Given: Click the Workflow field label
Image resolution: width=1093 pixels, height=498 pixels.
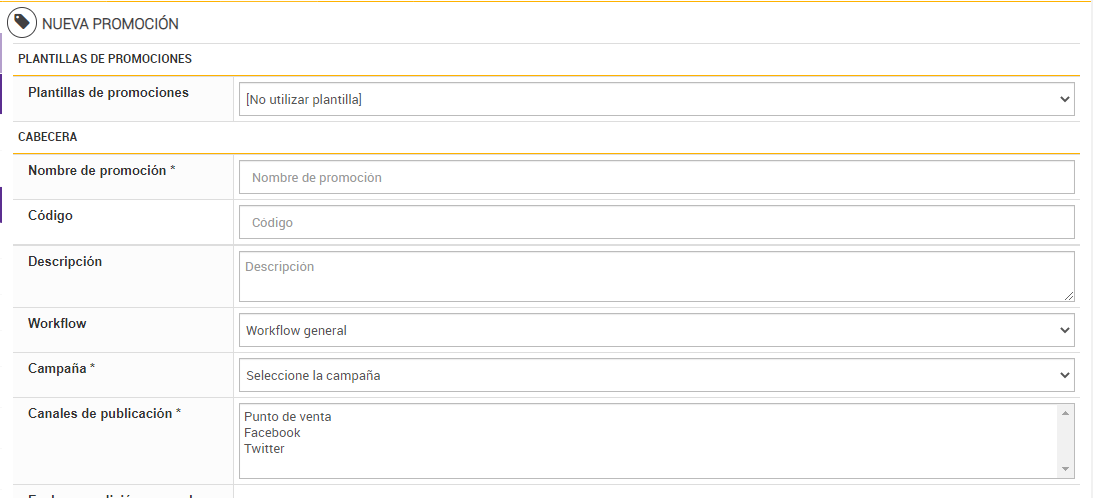Looking at the screenshot, I should tap(57, 324).
